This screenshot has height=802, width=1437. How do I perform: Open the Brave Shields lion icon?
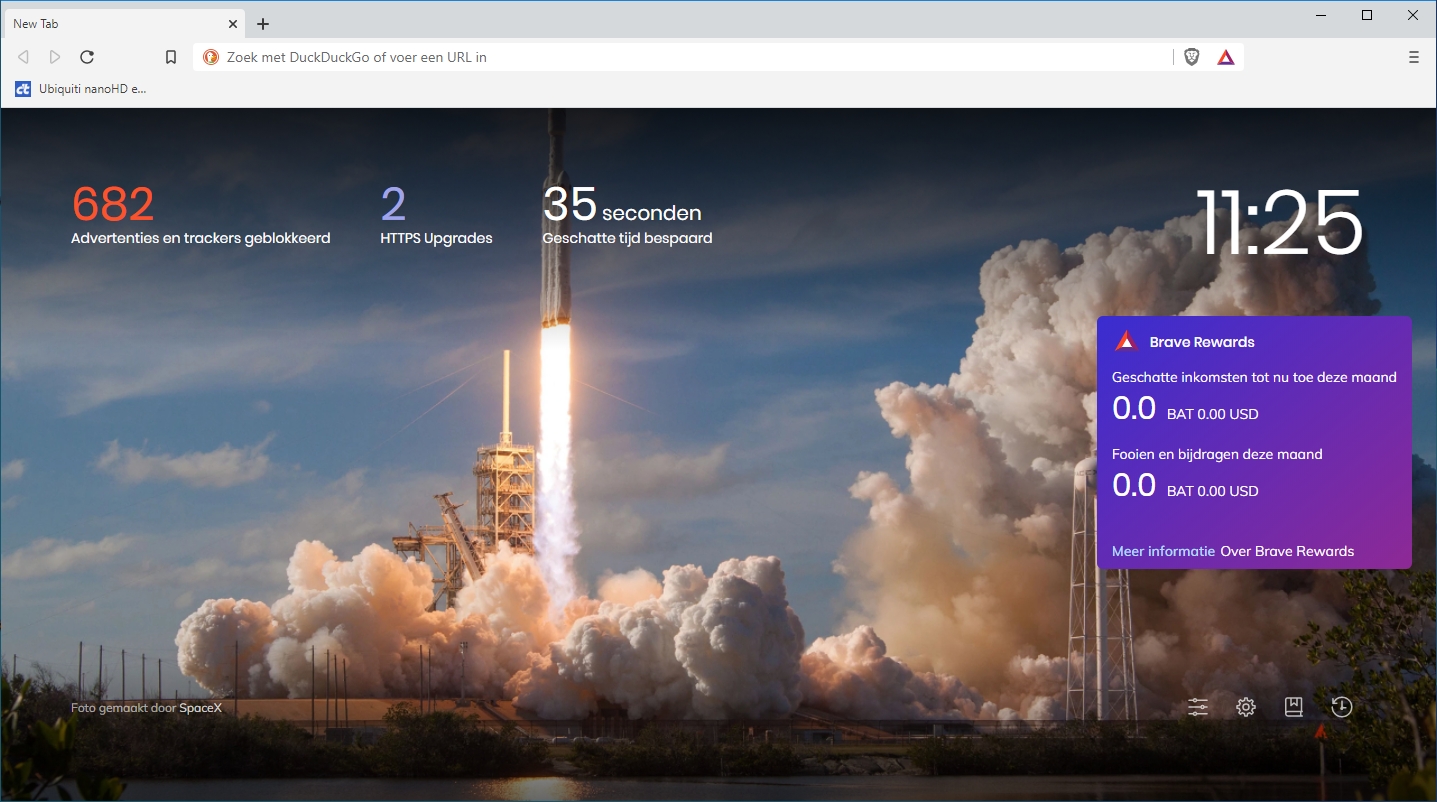pos(1191,57)
